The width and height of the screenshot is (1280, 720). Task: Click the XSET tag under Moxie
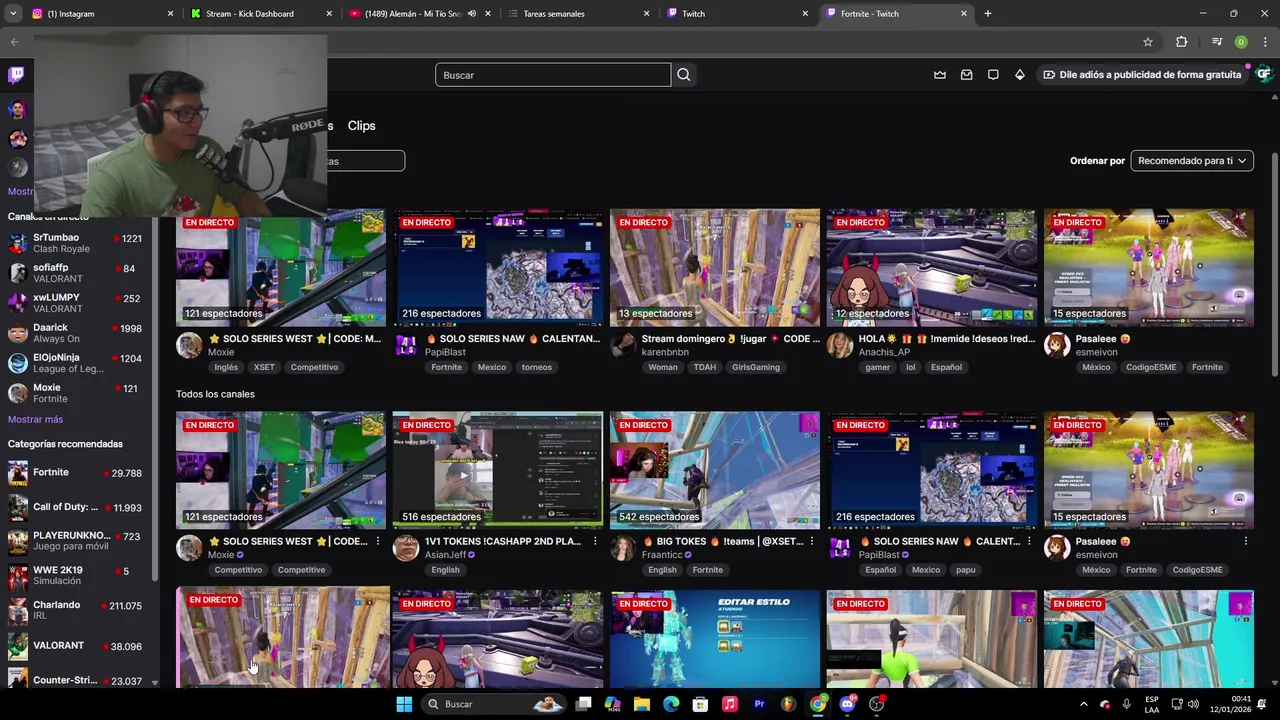tap(264, 367)
